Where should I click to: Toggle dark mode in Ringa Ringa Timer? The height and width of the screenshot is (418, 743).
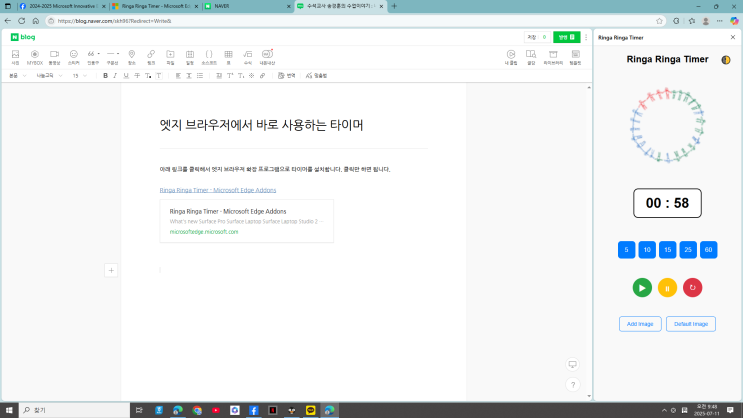(x=725, y=59)
